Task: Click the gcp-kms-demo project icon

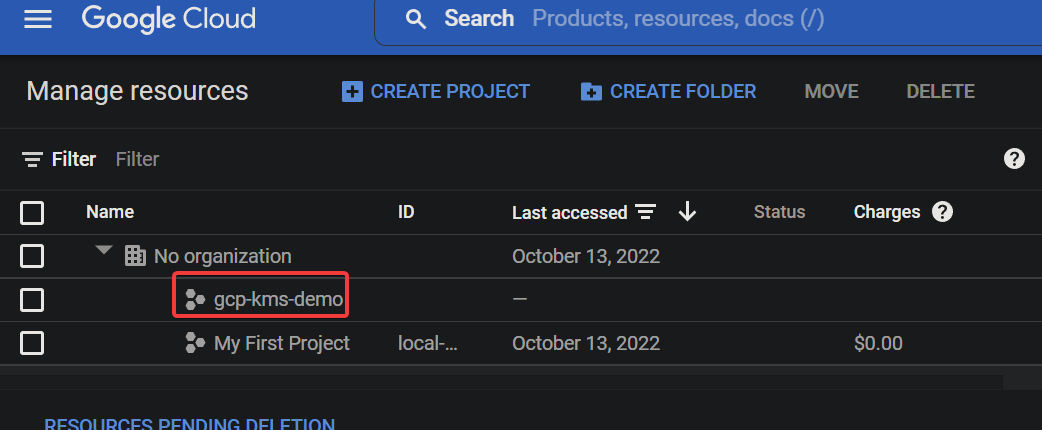Action: click(195, 300)
